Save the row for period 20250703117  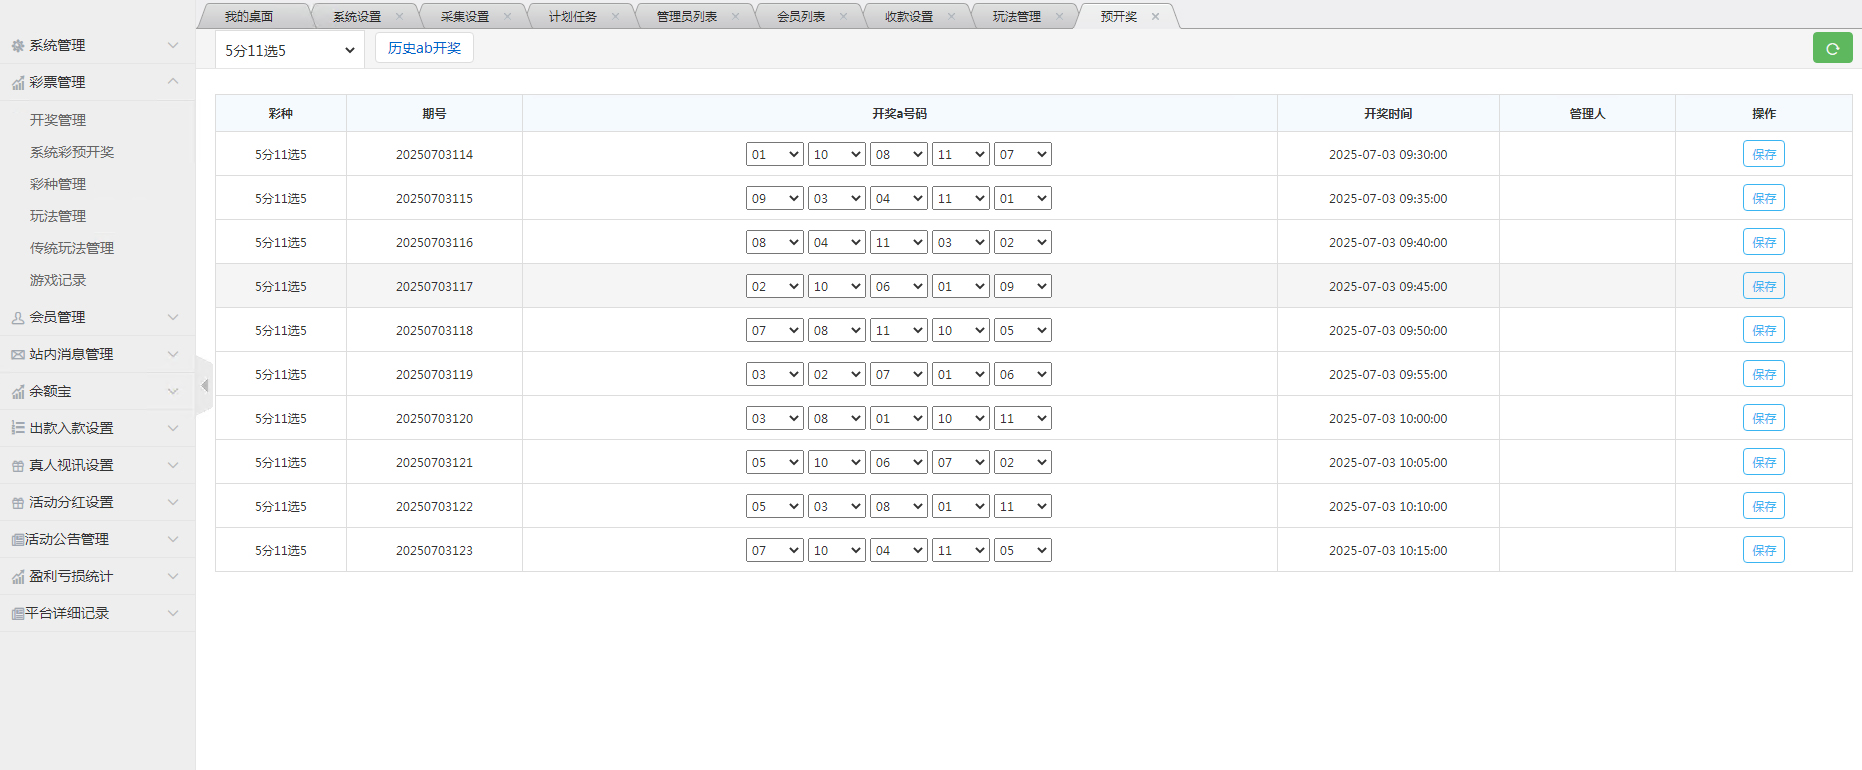1763,287
